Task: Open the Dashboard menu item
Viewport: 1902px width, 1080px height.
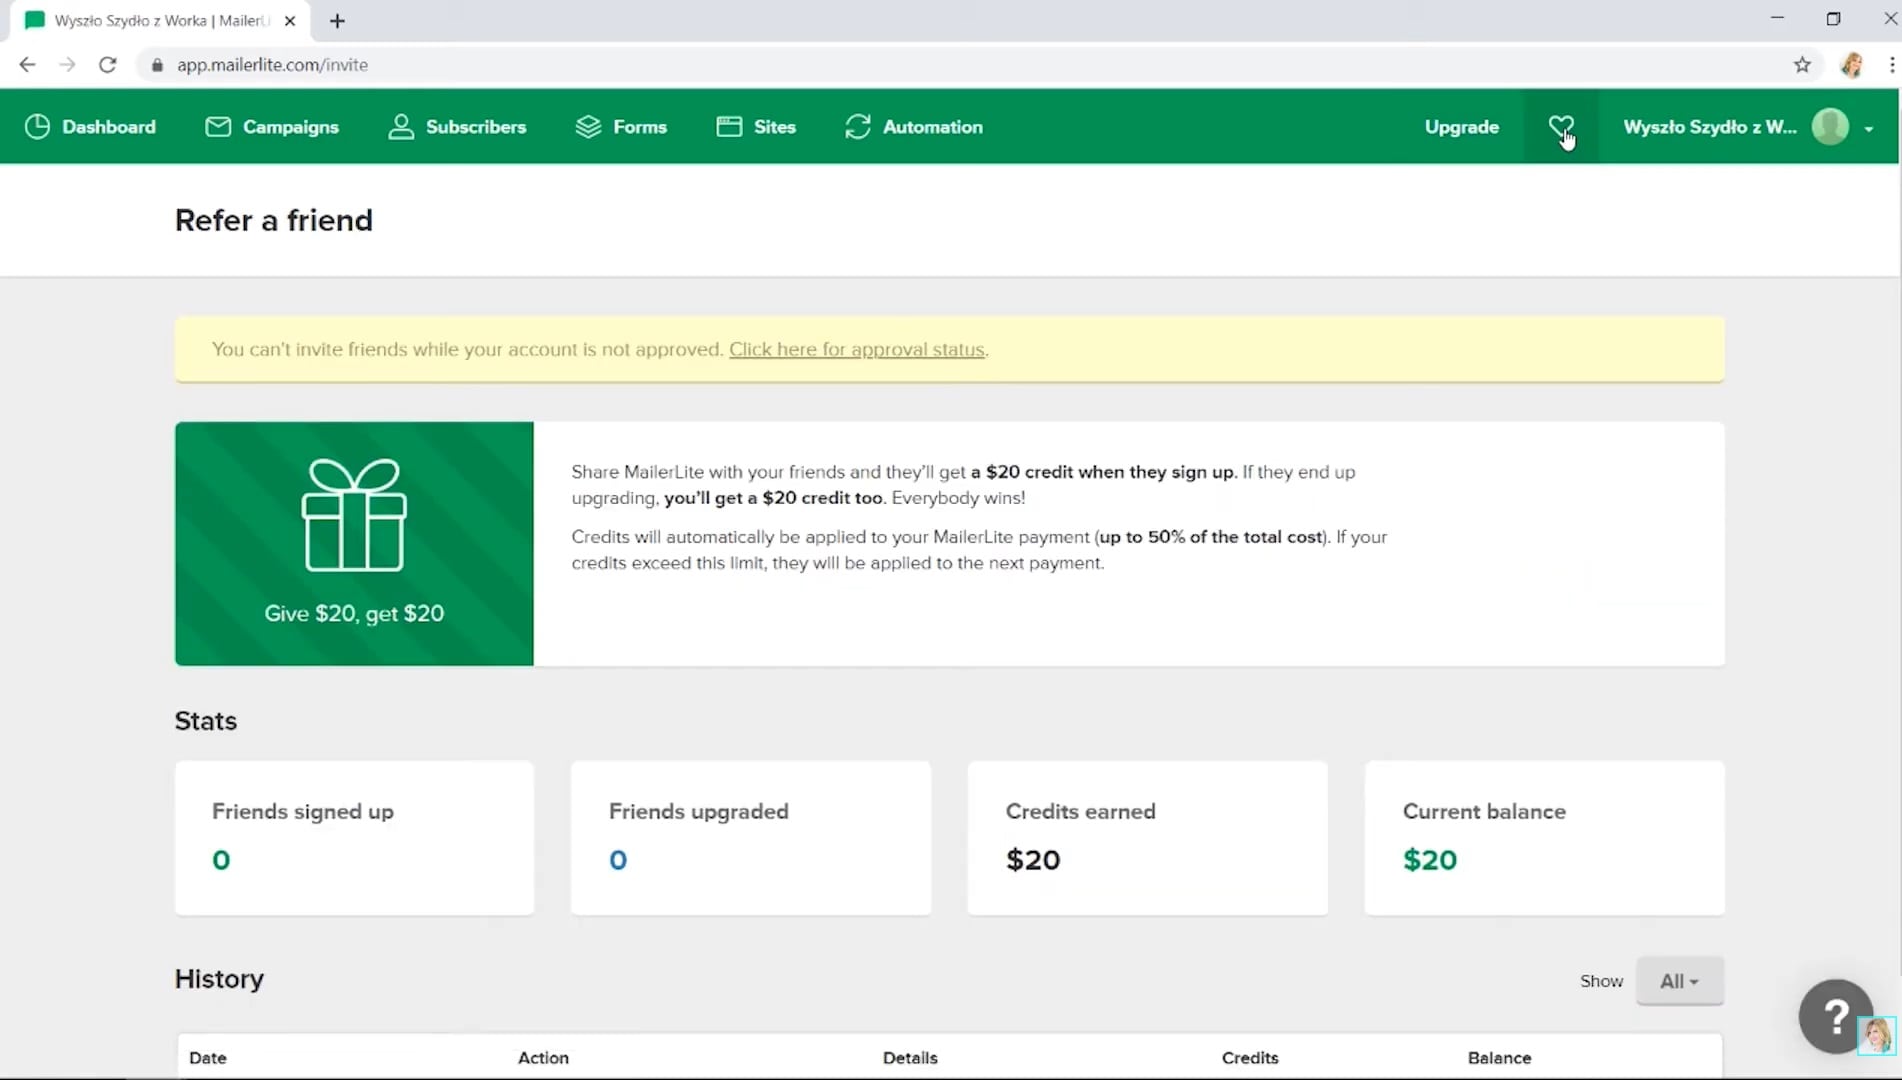Action: coord(91,127)
